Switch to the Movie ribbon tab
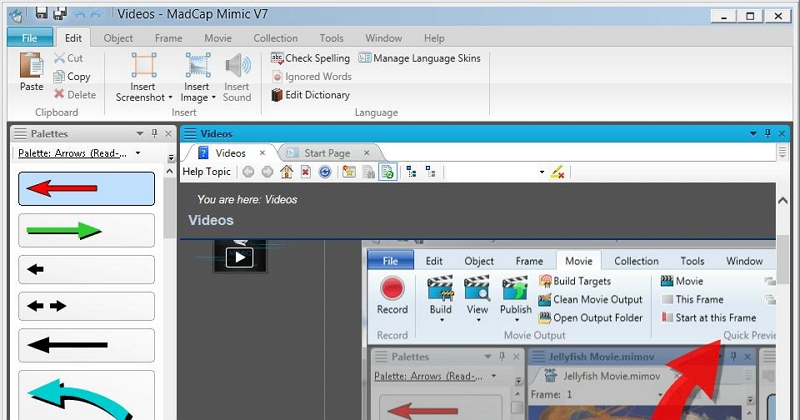Viewport: 800px width, 420px height. (218, 38)
